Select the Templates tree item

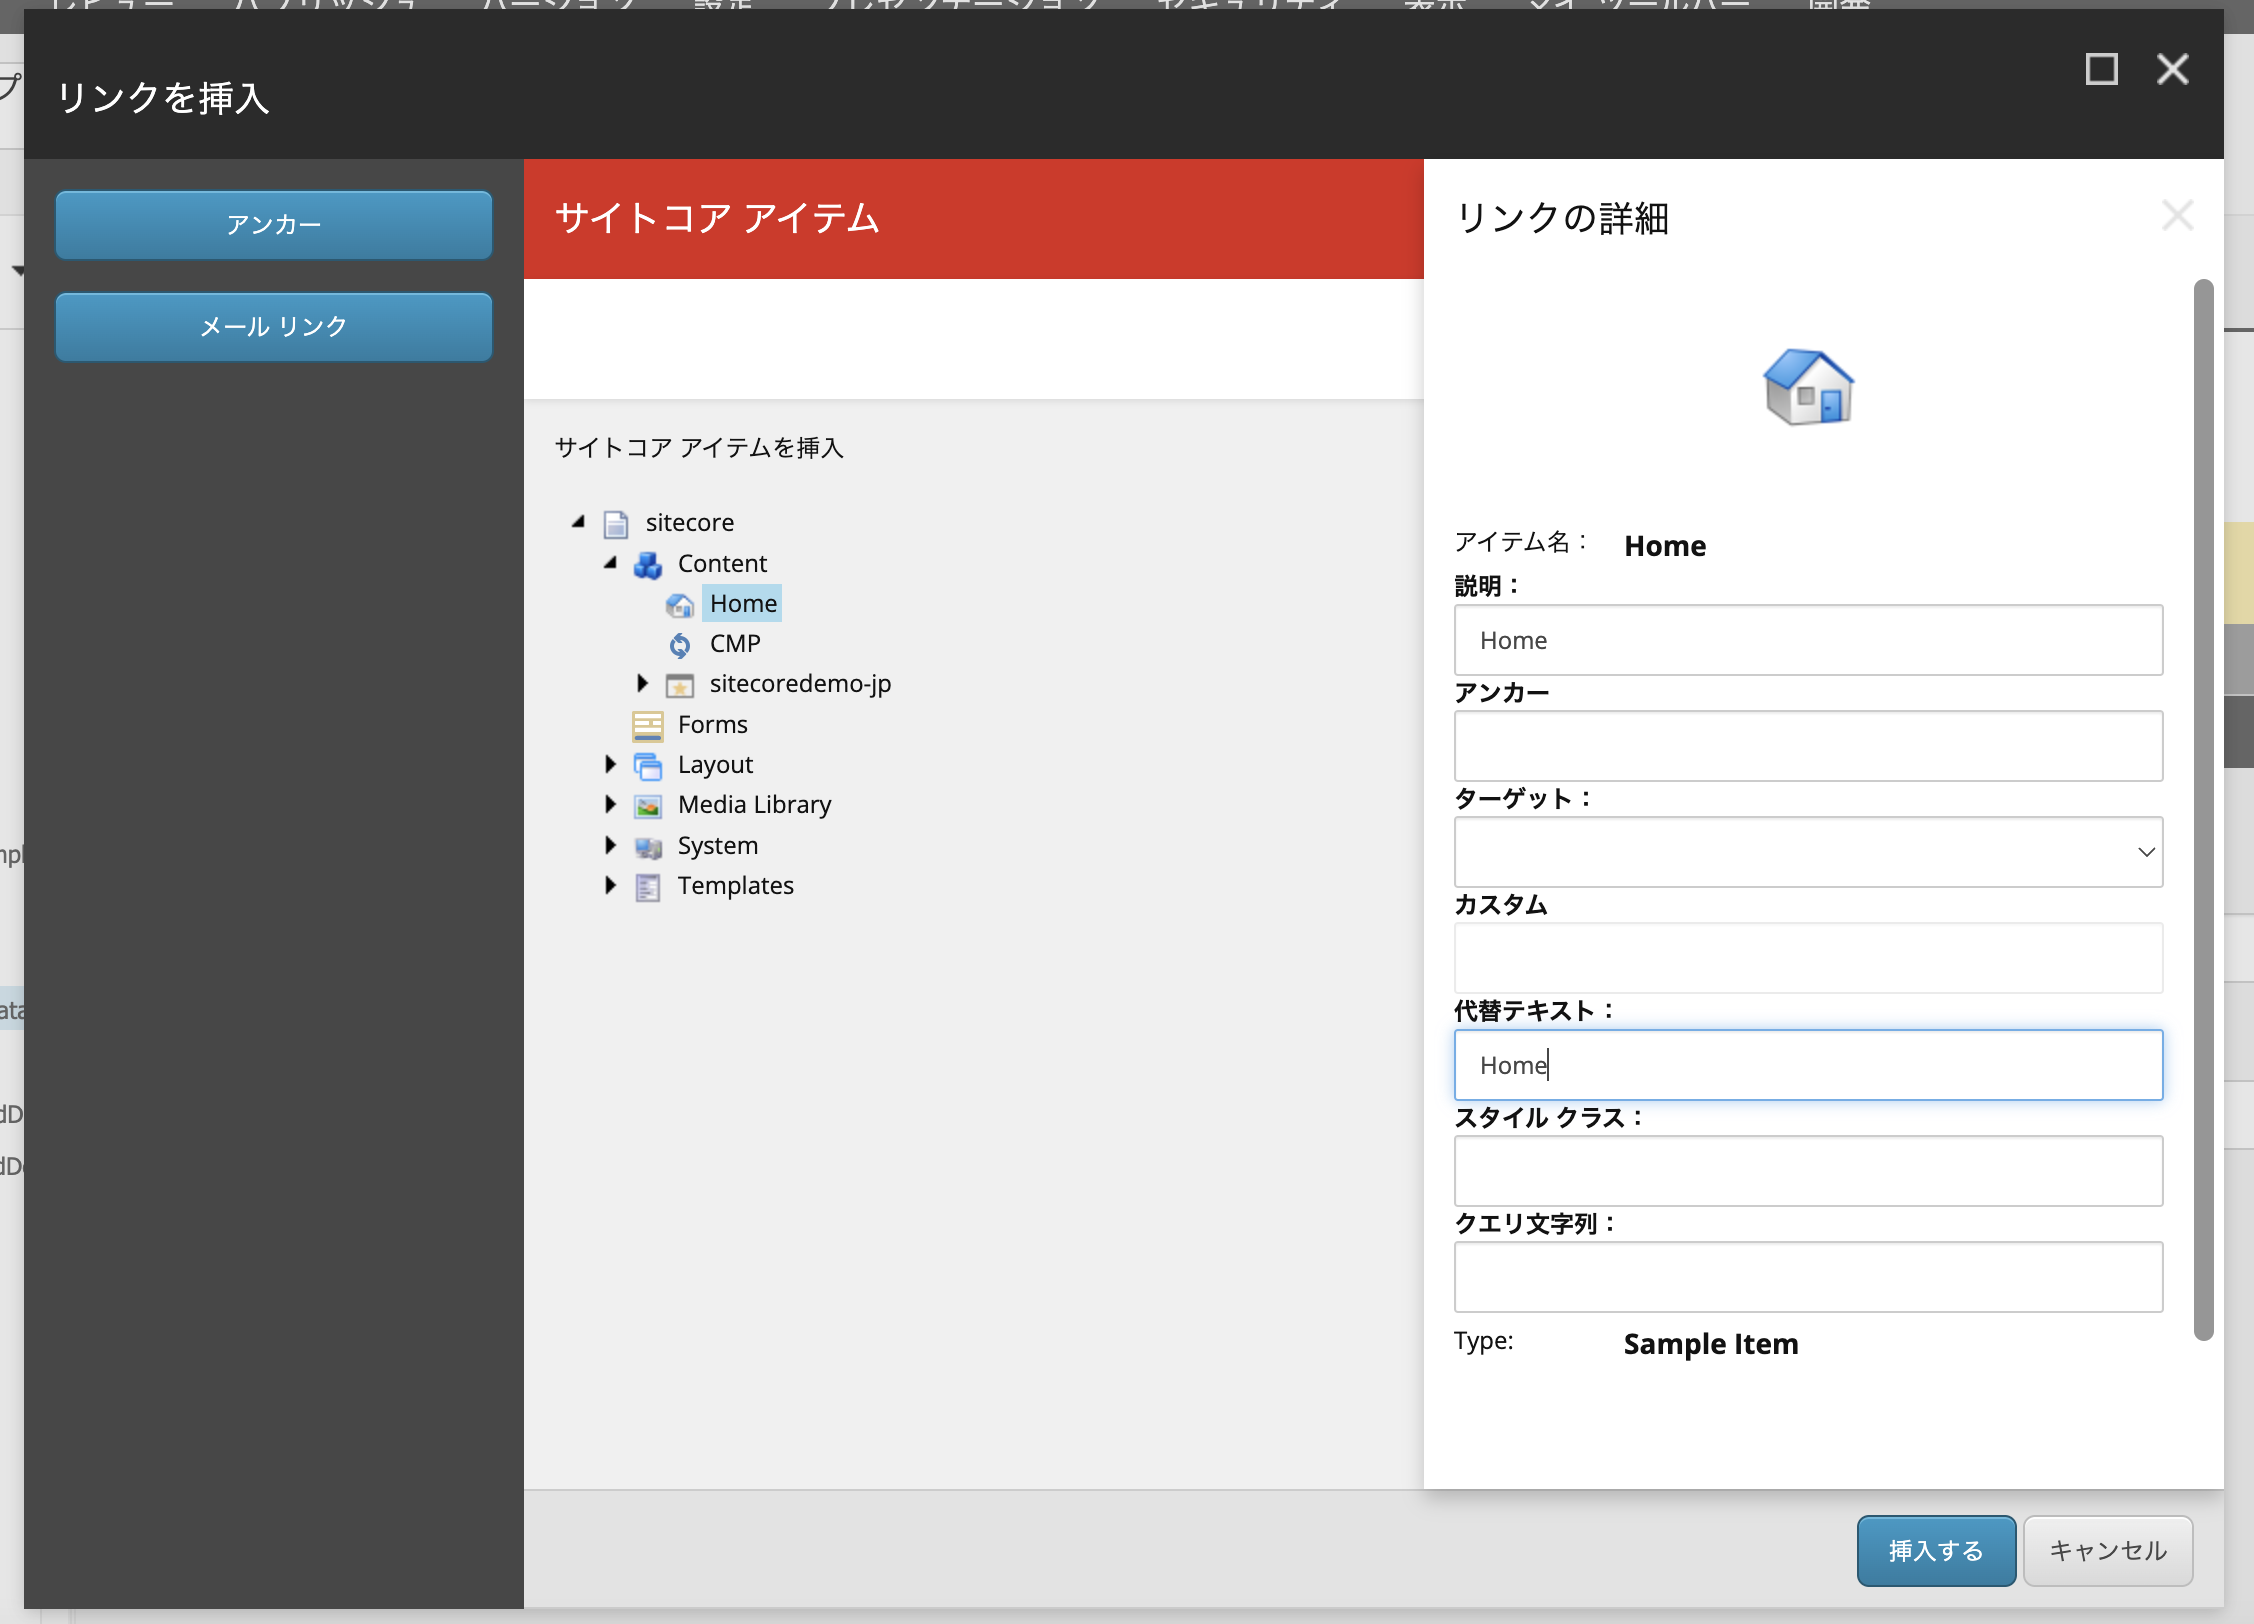point(735,885)
